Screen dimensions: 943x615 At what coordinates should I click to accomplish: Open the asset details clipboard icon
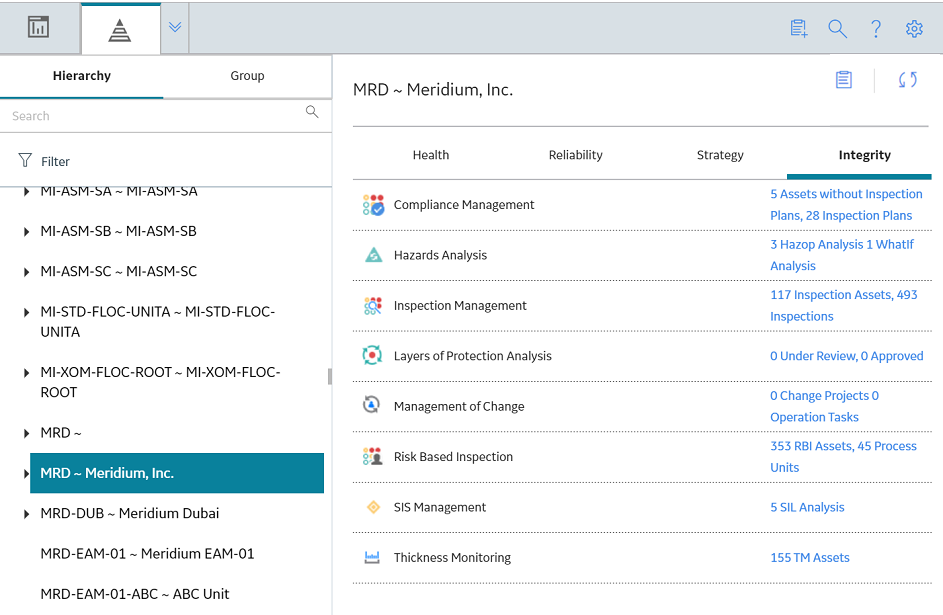[844, 79]
